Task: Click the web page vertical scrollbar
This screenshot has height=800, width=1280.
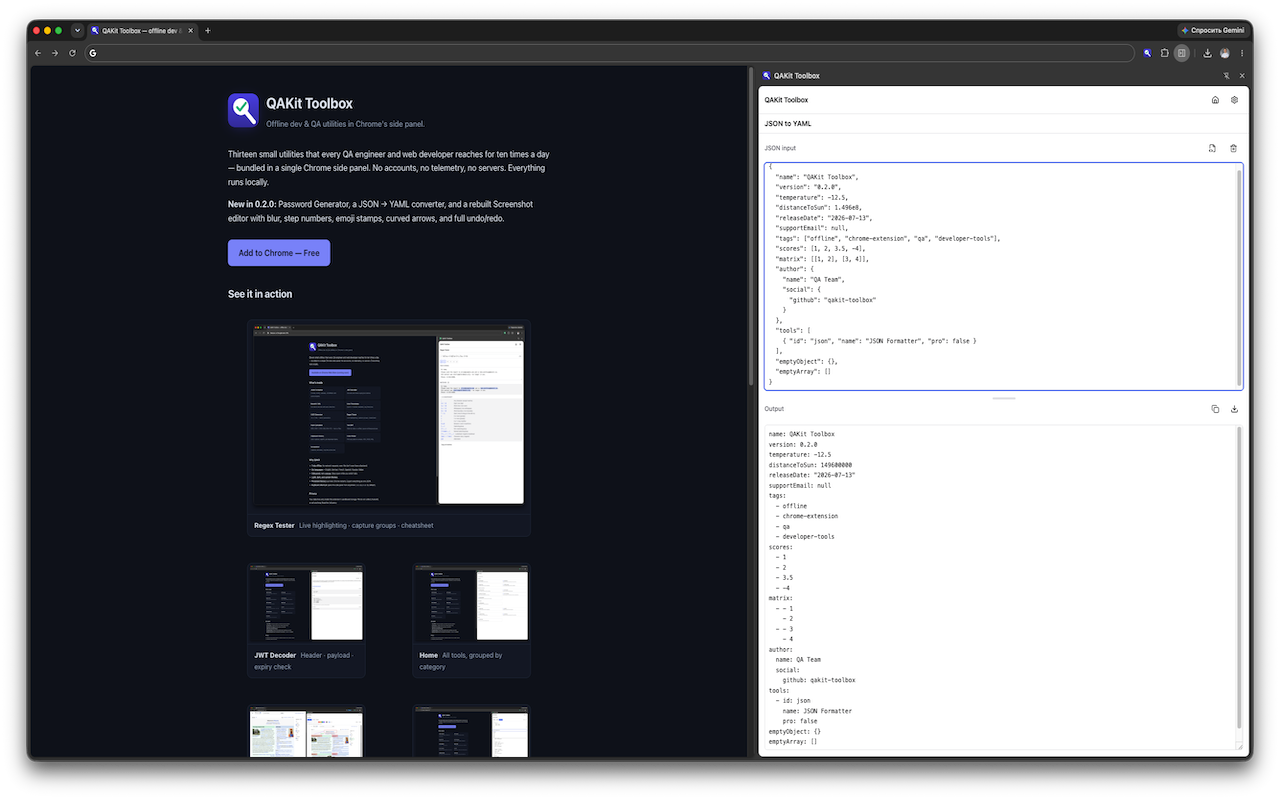Action: [x=751, y=225]
